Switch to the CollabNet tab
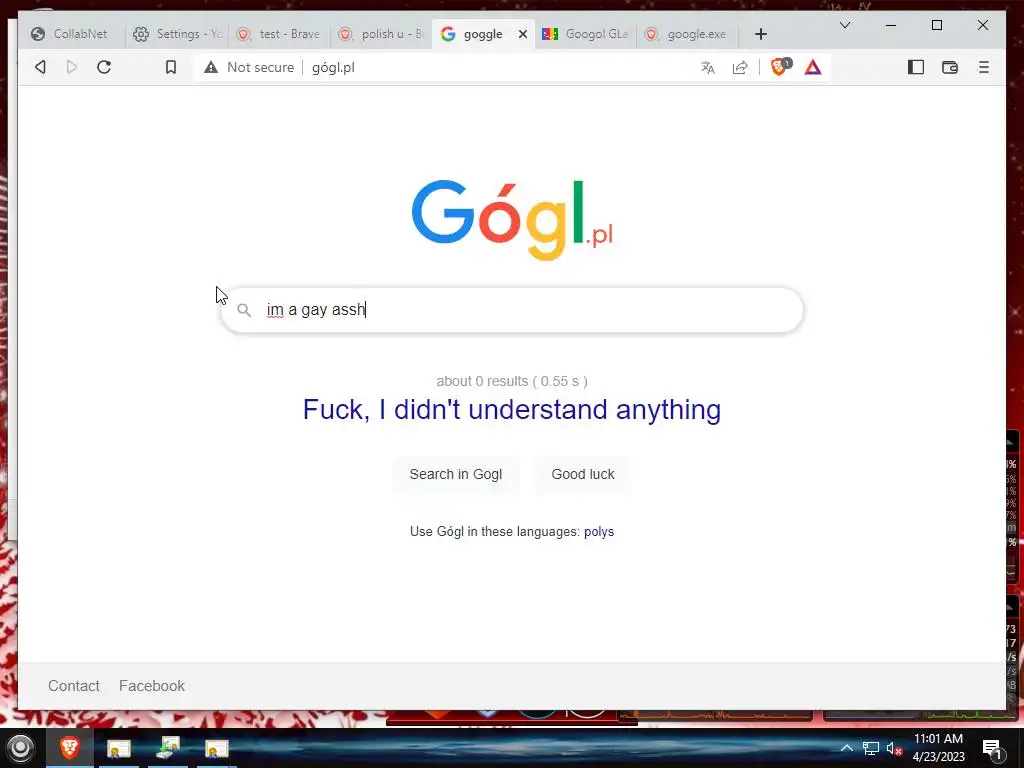Viewport: 1024px width, 768px height. click(x=70, y=34)
